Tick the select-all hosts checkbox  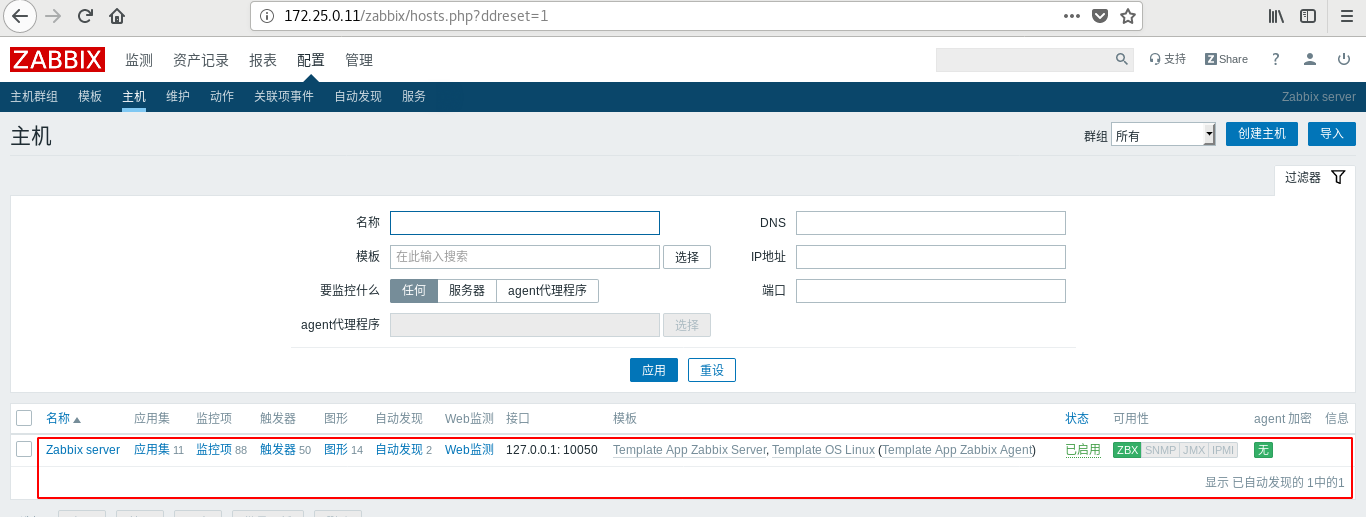coord(24,418)
